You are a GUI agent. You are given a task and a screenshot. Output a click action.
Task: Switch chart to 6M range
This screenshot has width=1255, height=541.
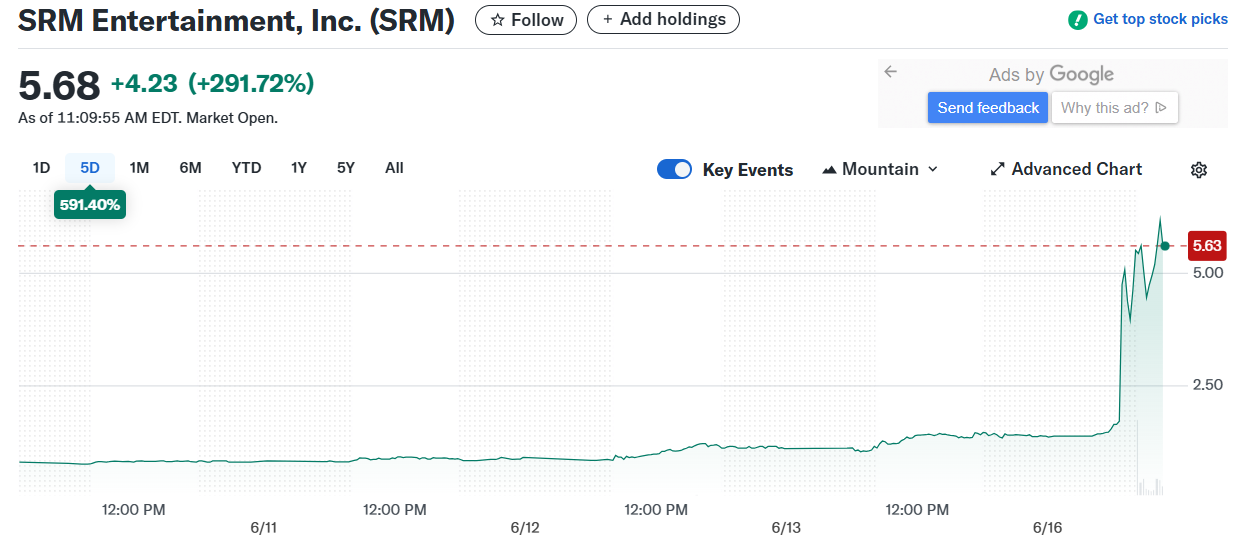[190, 168]
